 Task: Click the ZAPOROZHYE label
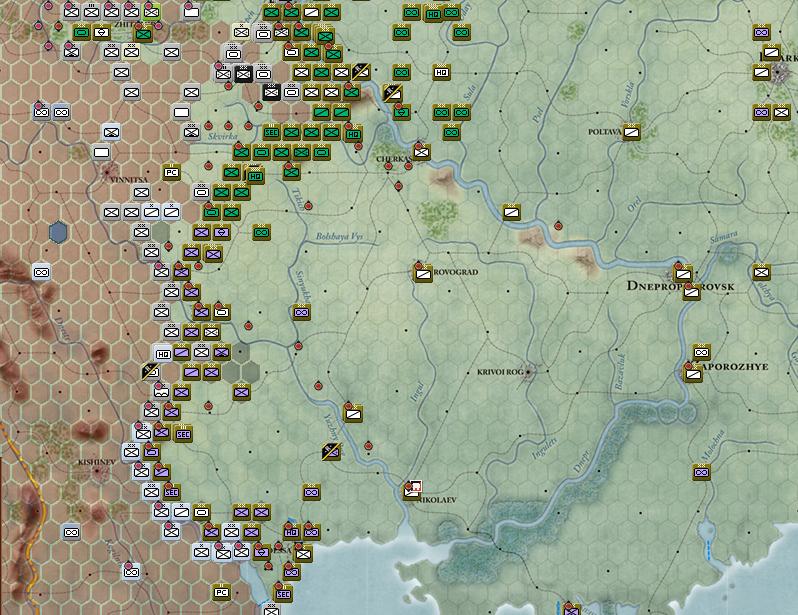click(x=736, y=367)
